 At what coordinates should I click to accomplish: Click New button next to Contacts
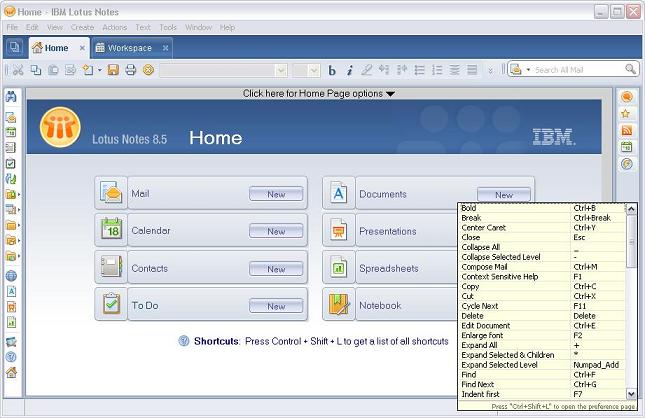pyautogui.click(x=276, y=269)
